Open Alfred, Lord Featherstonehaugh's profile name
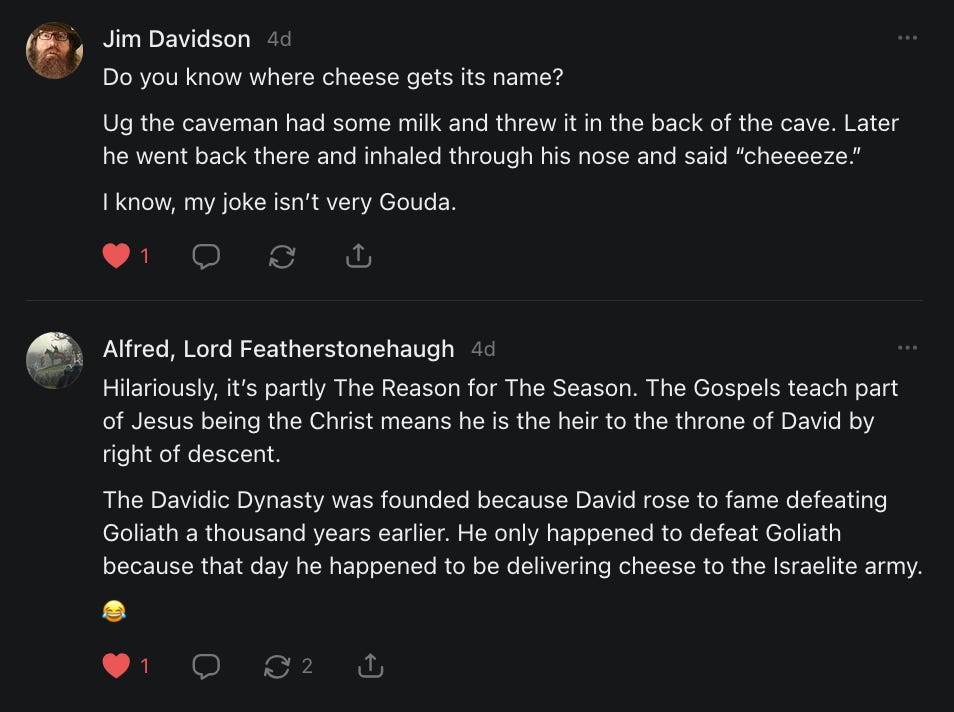Screen dimensions: 954x712 coord(278,349)
